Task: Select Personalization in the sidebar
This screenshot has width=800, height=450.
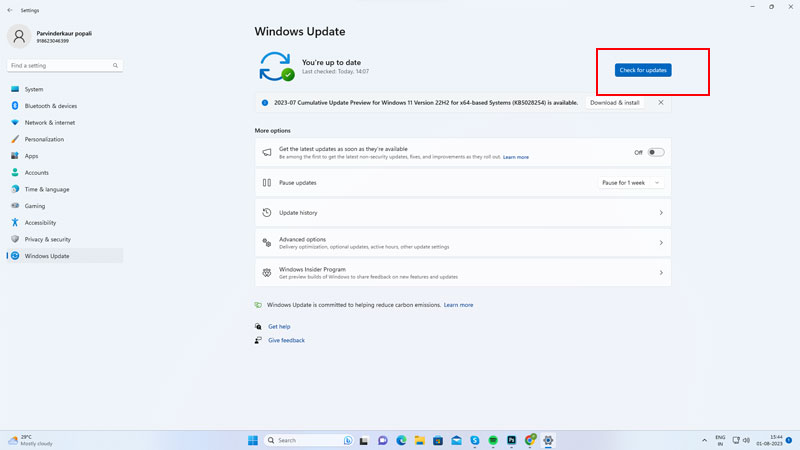Action: (65, 139)
